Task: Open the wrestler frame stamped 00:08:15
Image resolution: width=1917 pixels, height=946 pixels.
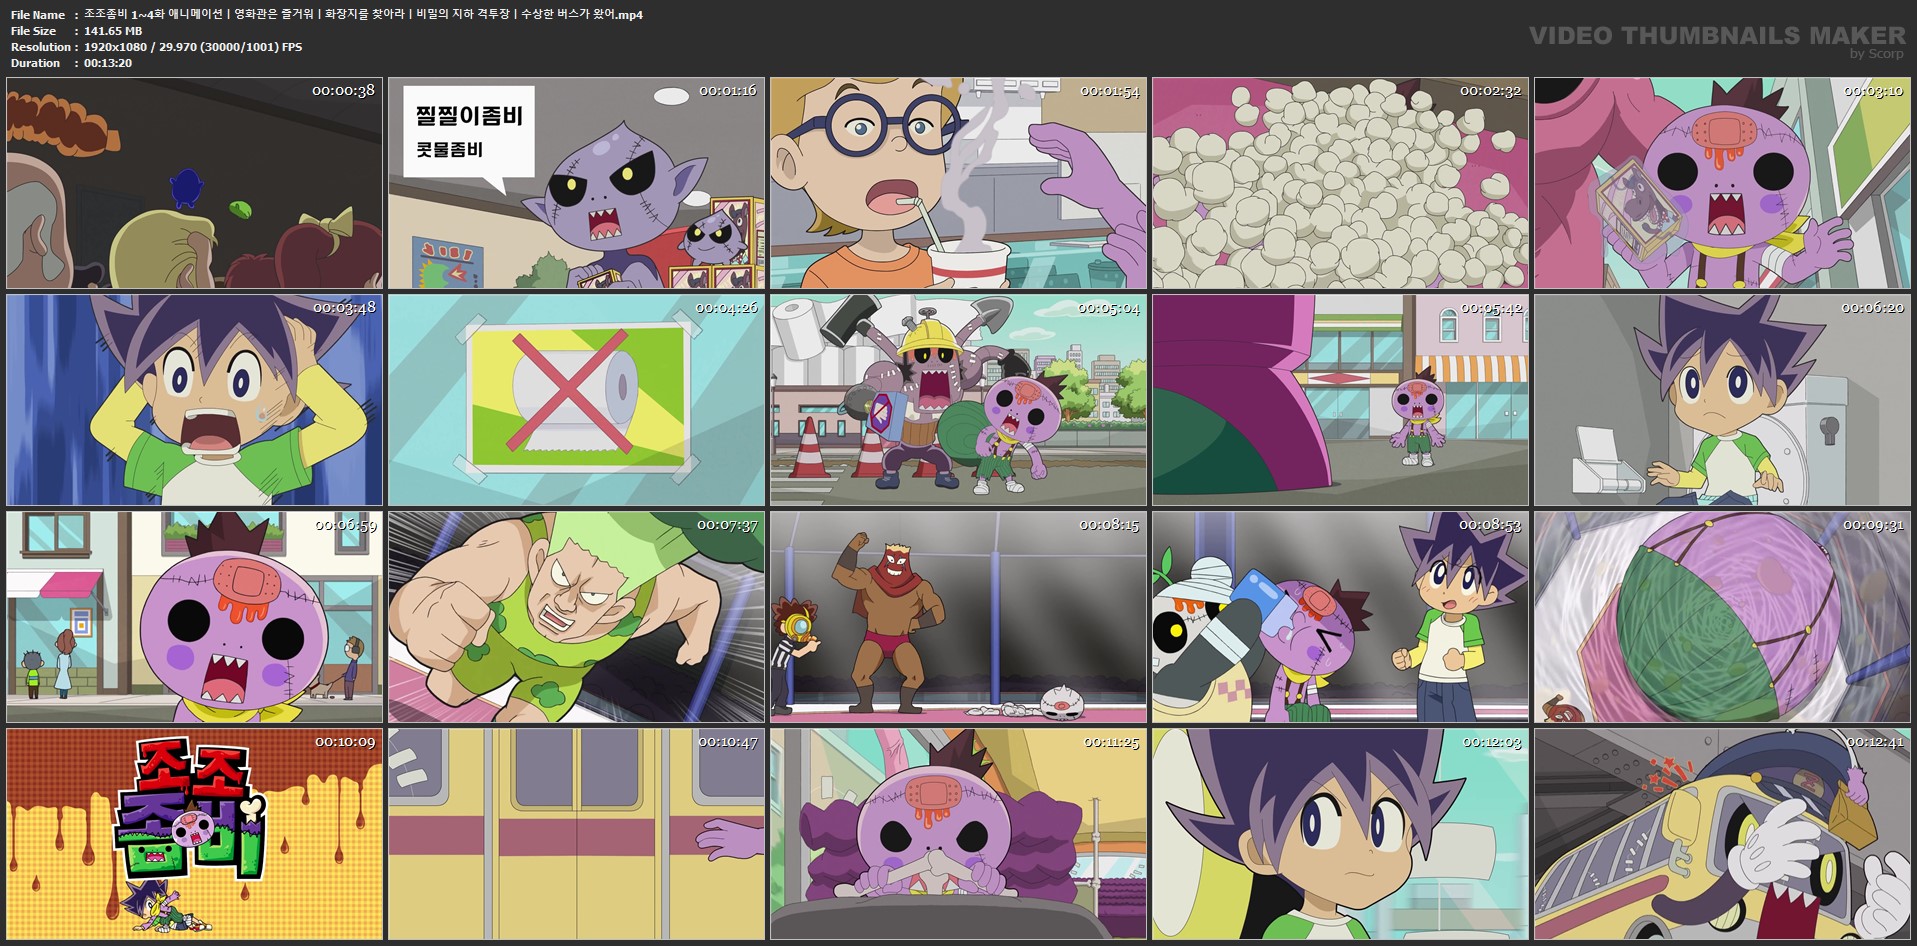Action: click(x=958, y=617)
